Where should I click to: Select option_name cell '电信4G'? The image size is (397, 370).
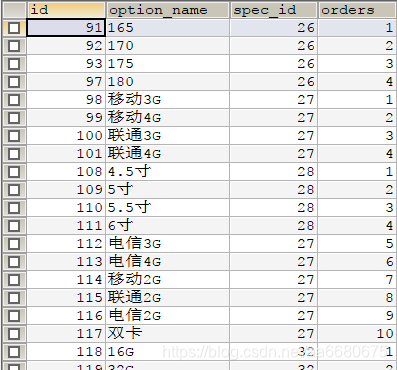[168, 262]
